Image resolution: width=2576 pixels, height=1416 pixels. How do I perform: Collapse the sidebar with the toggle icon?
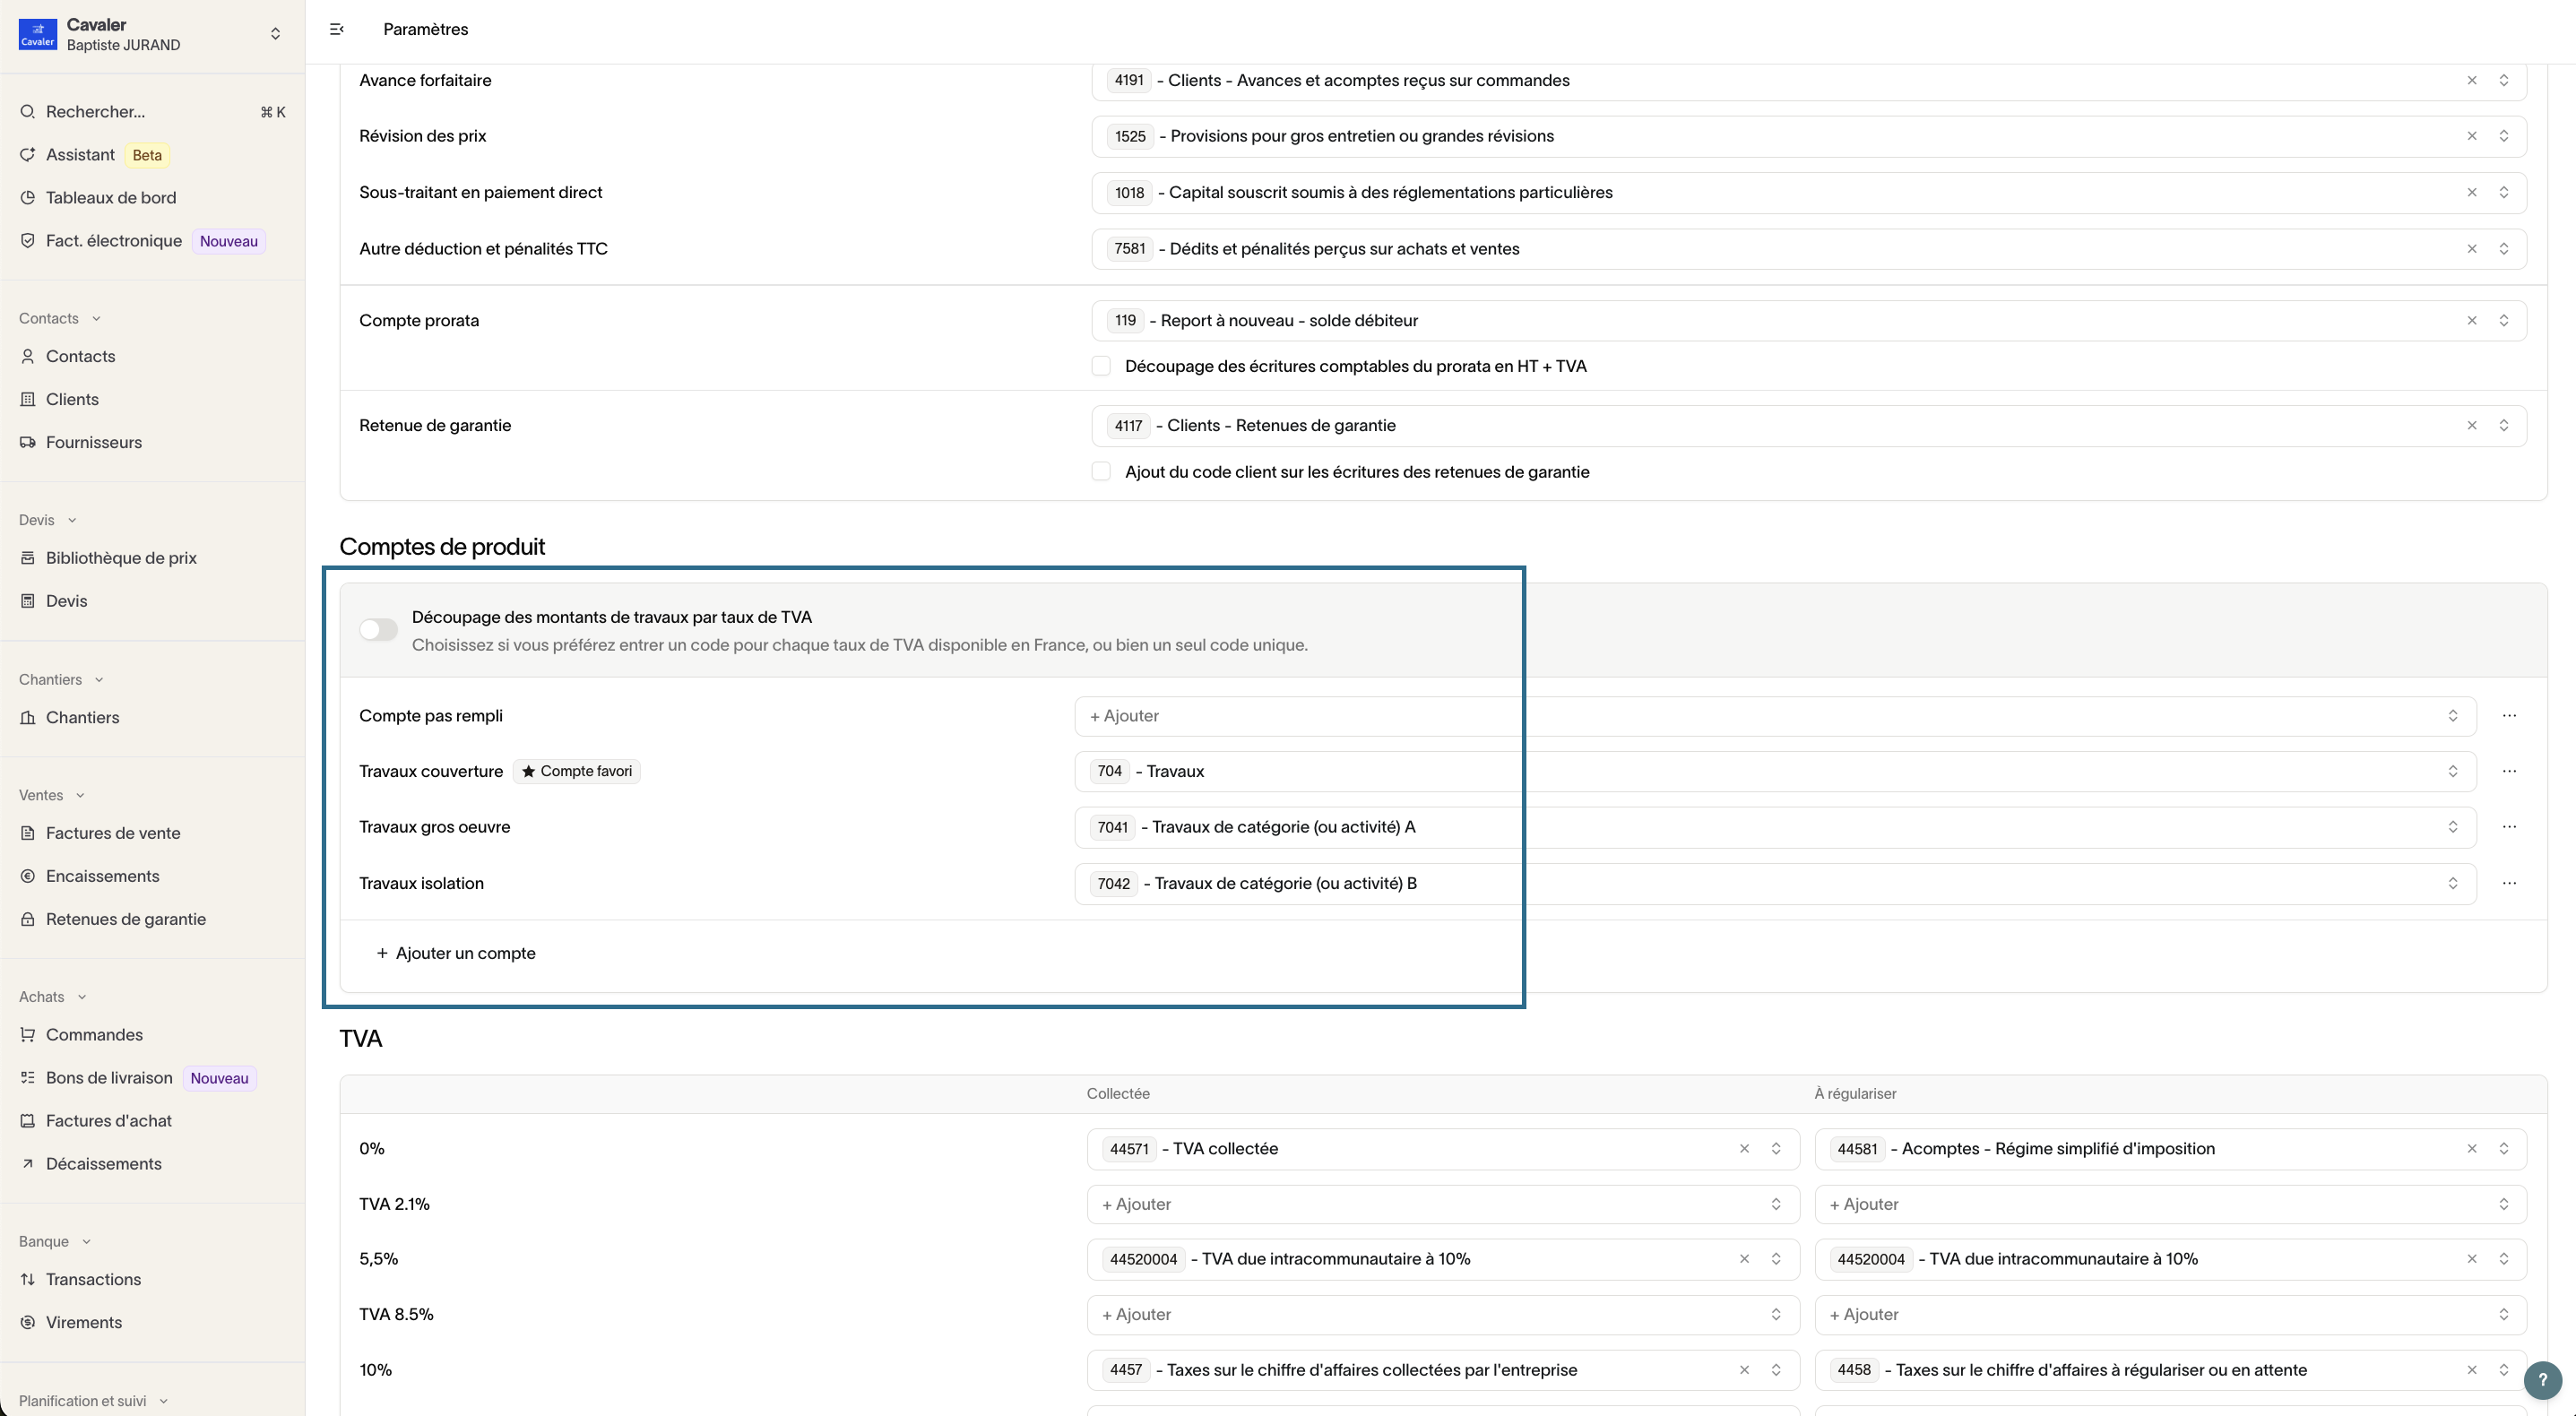coord(337,29)
